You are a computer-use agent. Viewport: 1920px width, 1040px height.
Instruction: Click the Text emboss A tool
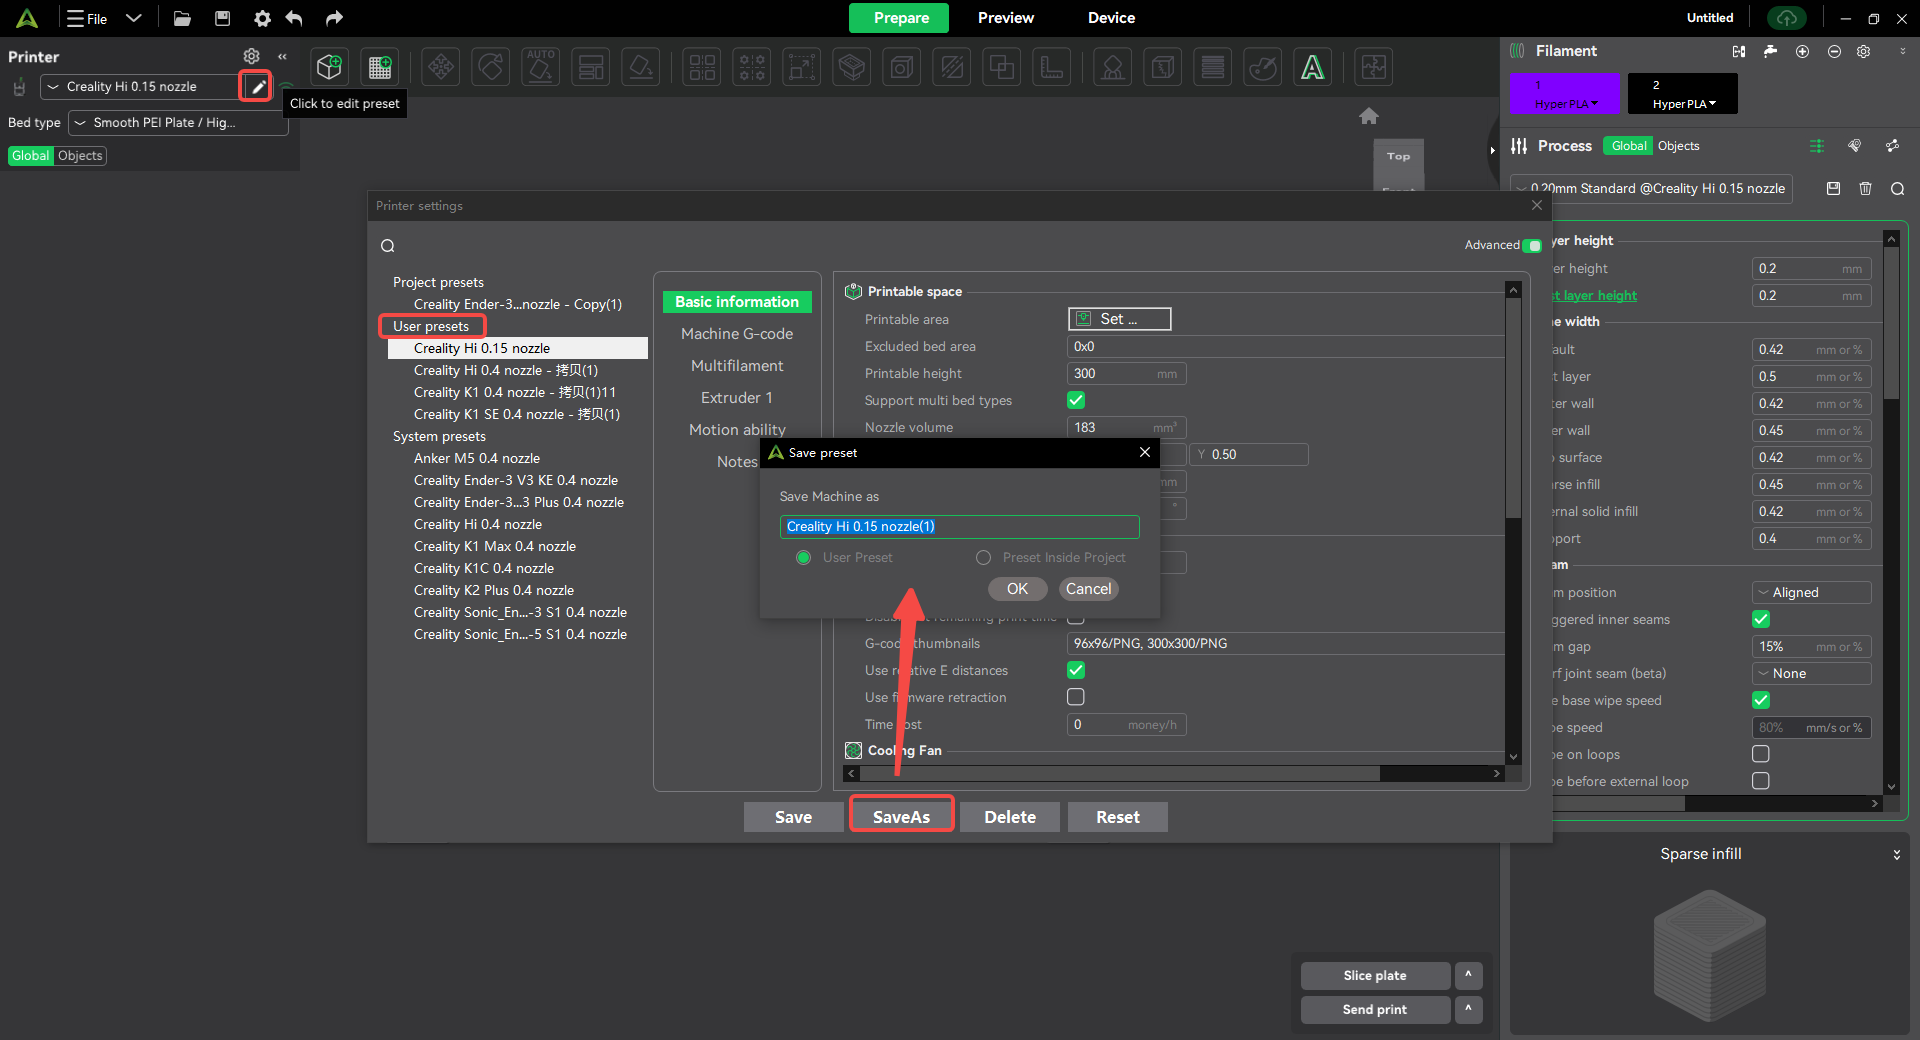1313,67
